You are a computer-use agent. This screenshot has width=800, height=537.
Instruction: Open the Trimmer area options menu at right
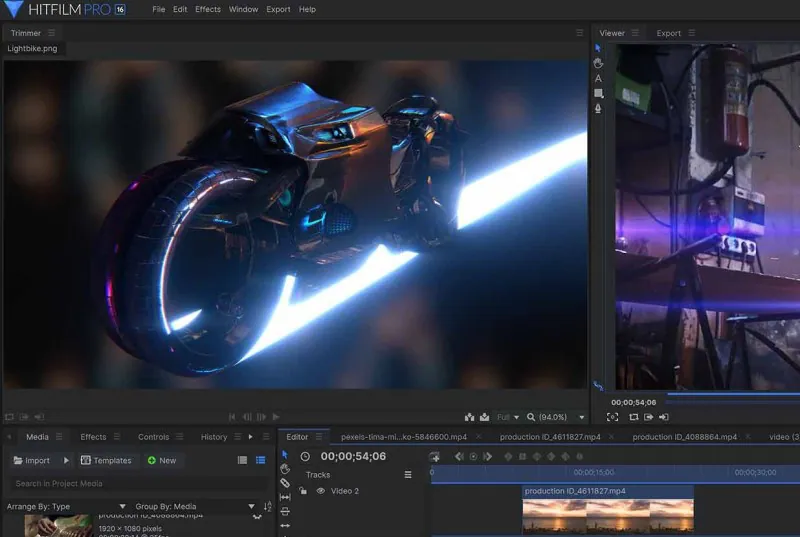tap(580, 33)
